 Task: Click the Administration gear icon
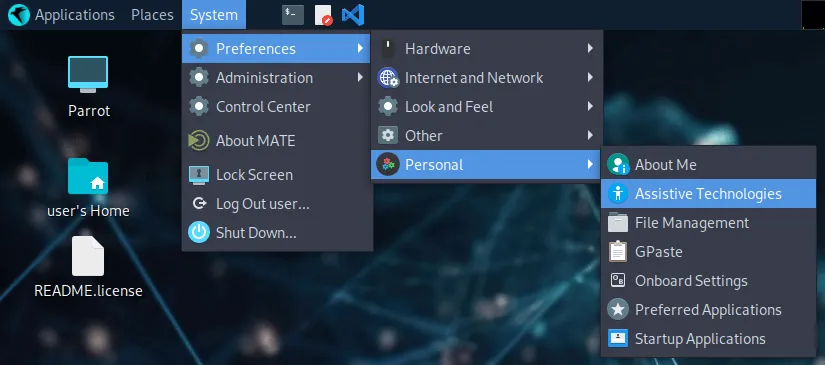click(198, 78)
